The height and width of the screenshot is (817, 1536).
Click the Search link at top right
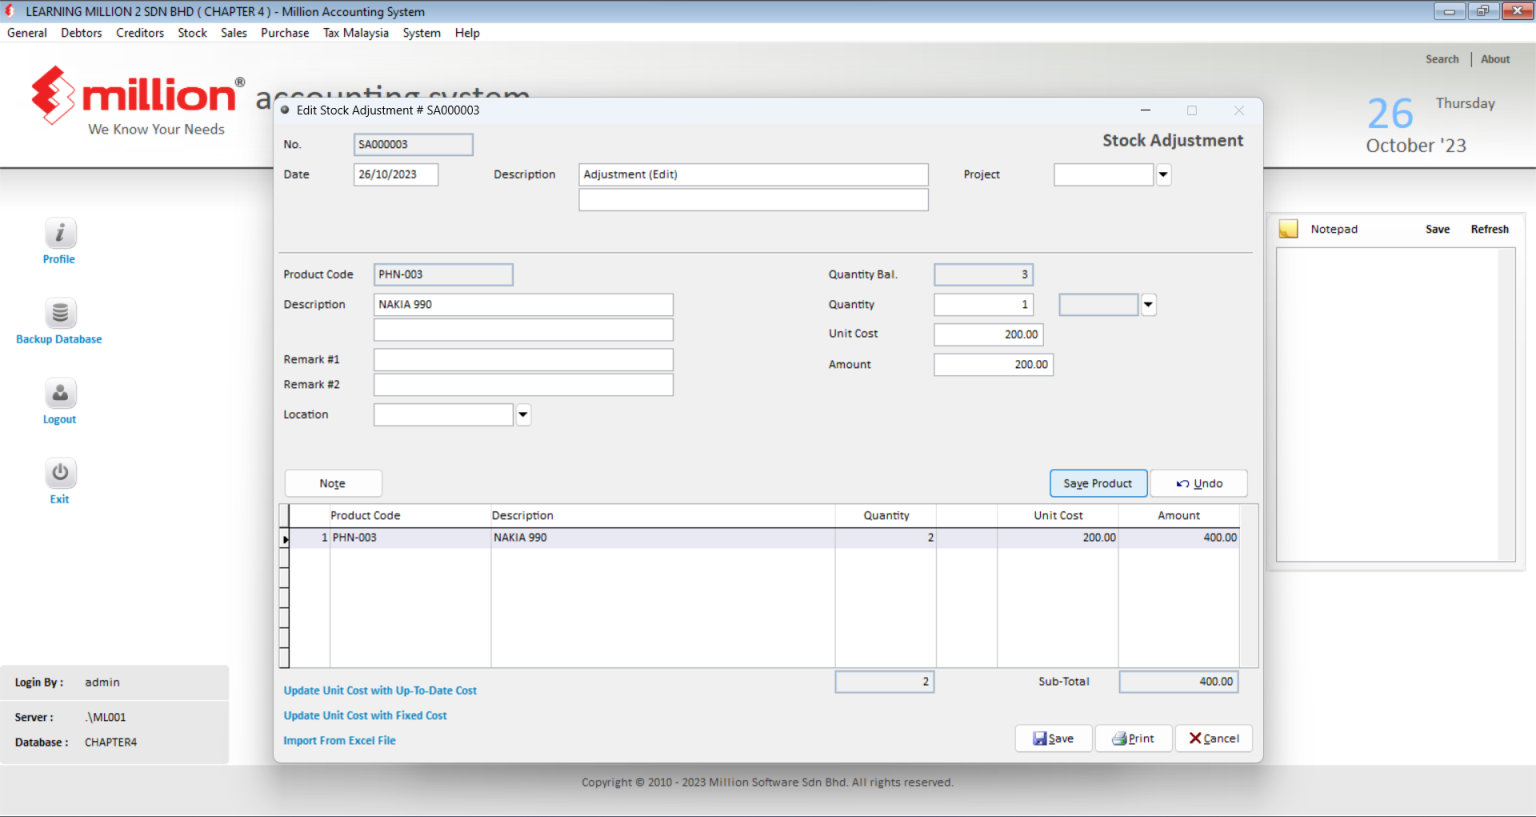[x=1442, y=59]
